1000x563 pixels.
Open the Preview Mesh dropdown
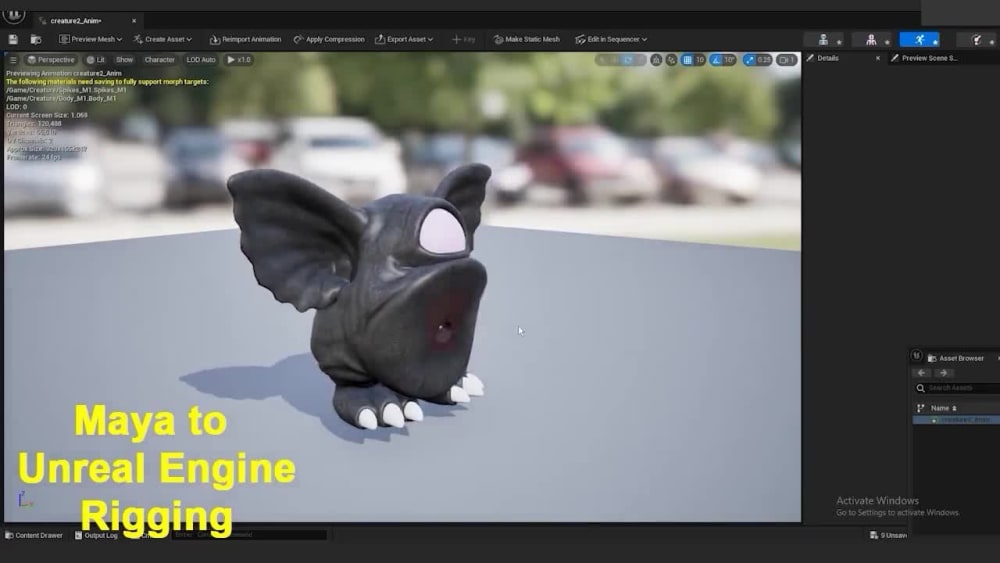tap(90, 40)
